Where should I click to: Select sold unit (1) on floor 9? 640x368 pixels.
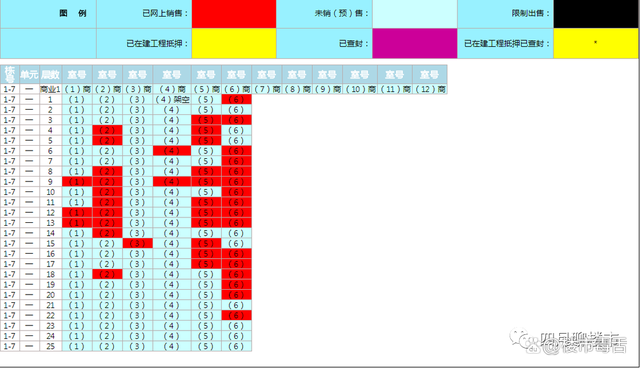point(77,182)
